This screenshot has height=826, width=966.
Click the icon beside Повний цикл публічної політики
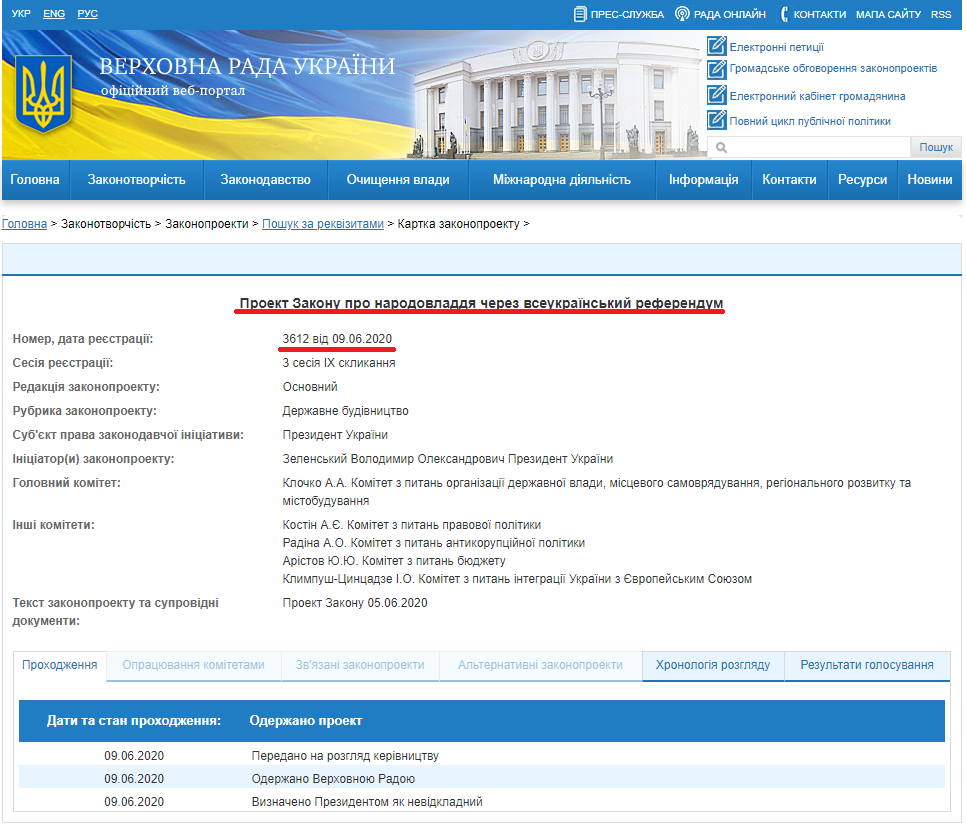click(x=716, y=119)
